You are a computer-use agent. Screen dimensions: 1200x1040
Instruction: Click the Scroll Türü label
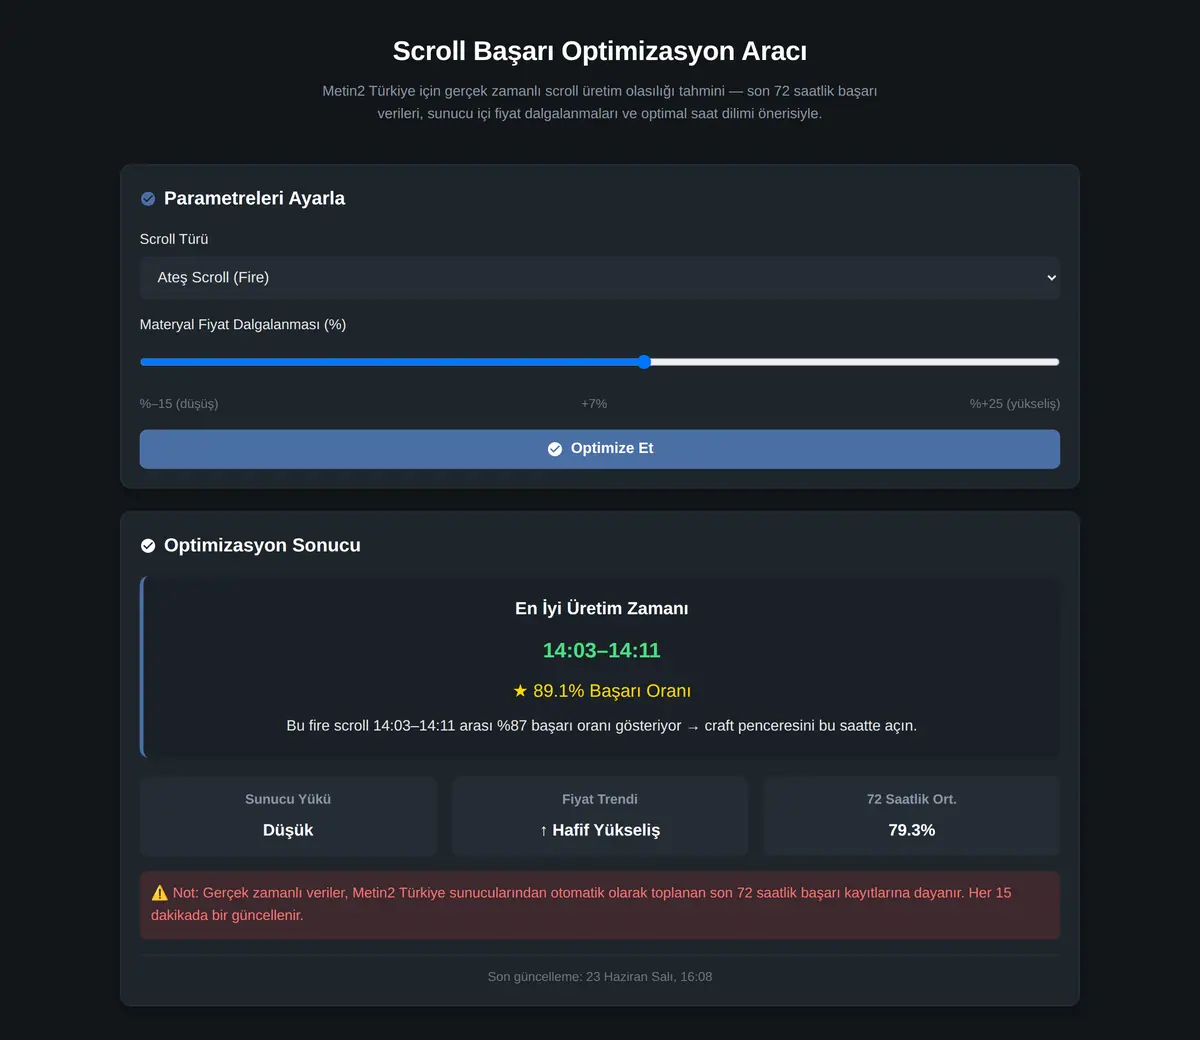coord(174,239)
